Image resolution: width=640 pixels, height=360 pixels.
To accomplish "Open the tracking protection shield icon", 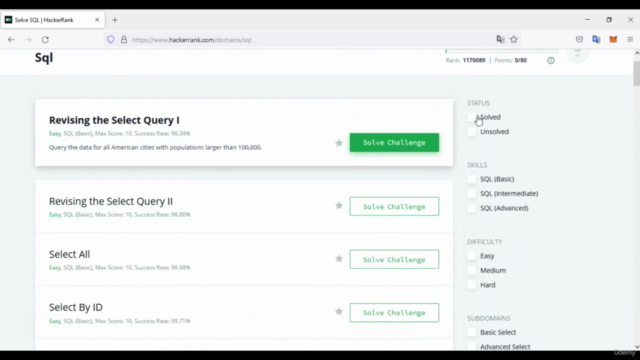I will point(111,40).
